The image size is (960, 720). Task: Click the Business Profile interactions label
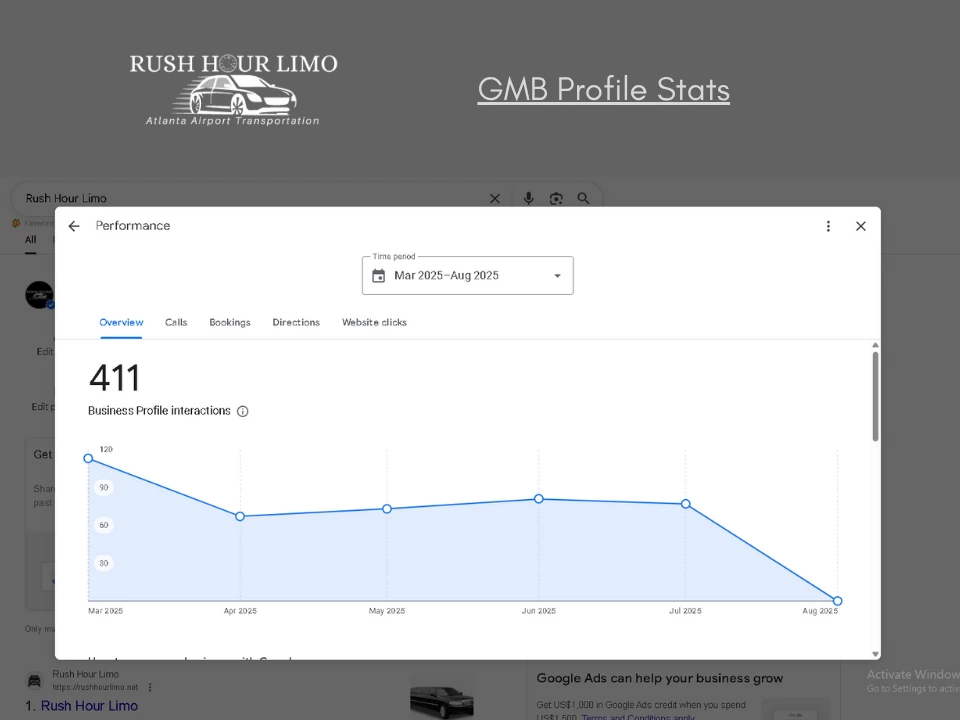coord(159,411)
